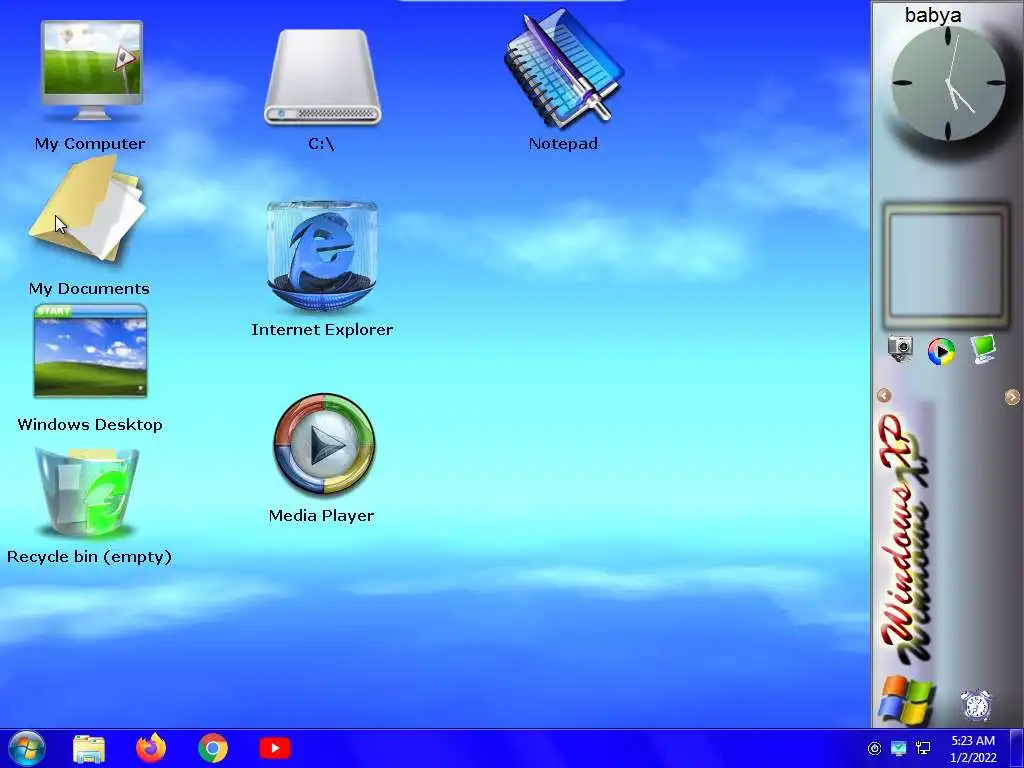Image resolution: width=1024 pixels, height=768 pixels.
Task: Launch Firefox from the taskbar
Action: click(x=151, y=748)
